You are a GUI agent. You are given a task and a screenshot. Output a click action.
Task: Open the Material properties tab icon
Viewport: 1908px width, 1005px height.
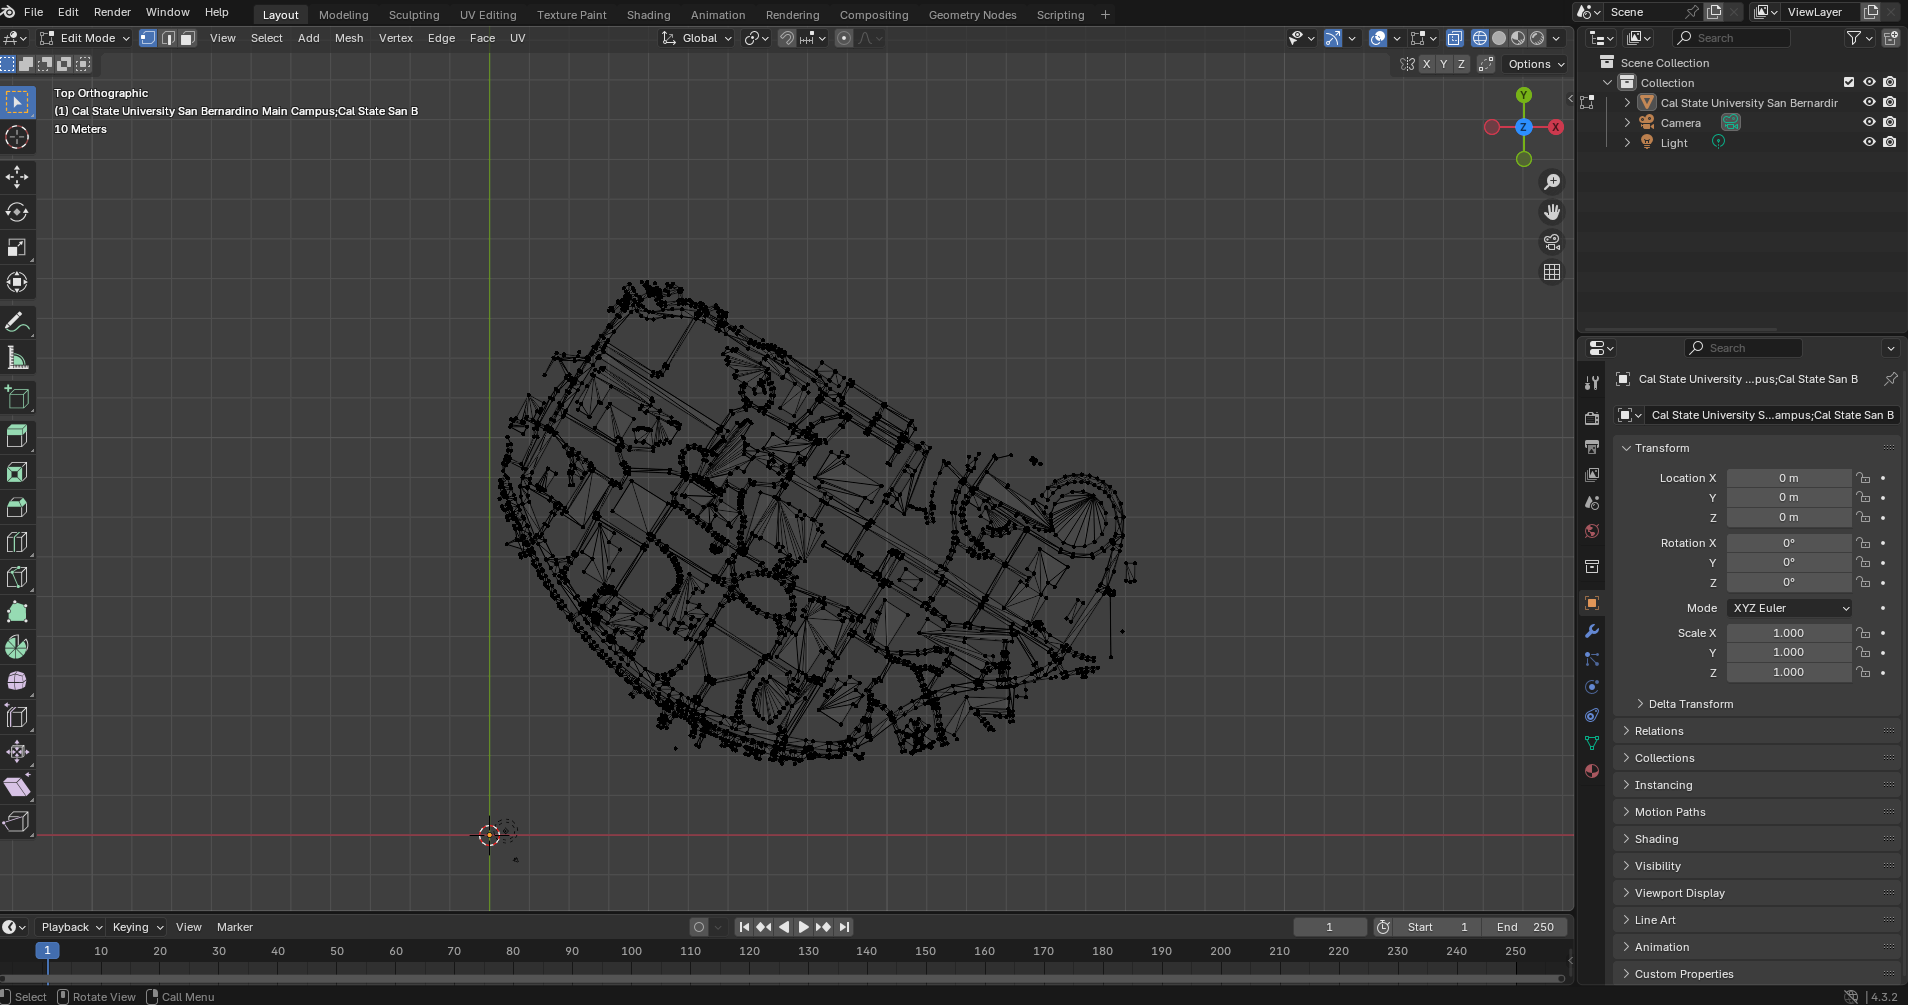1592,771
